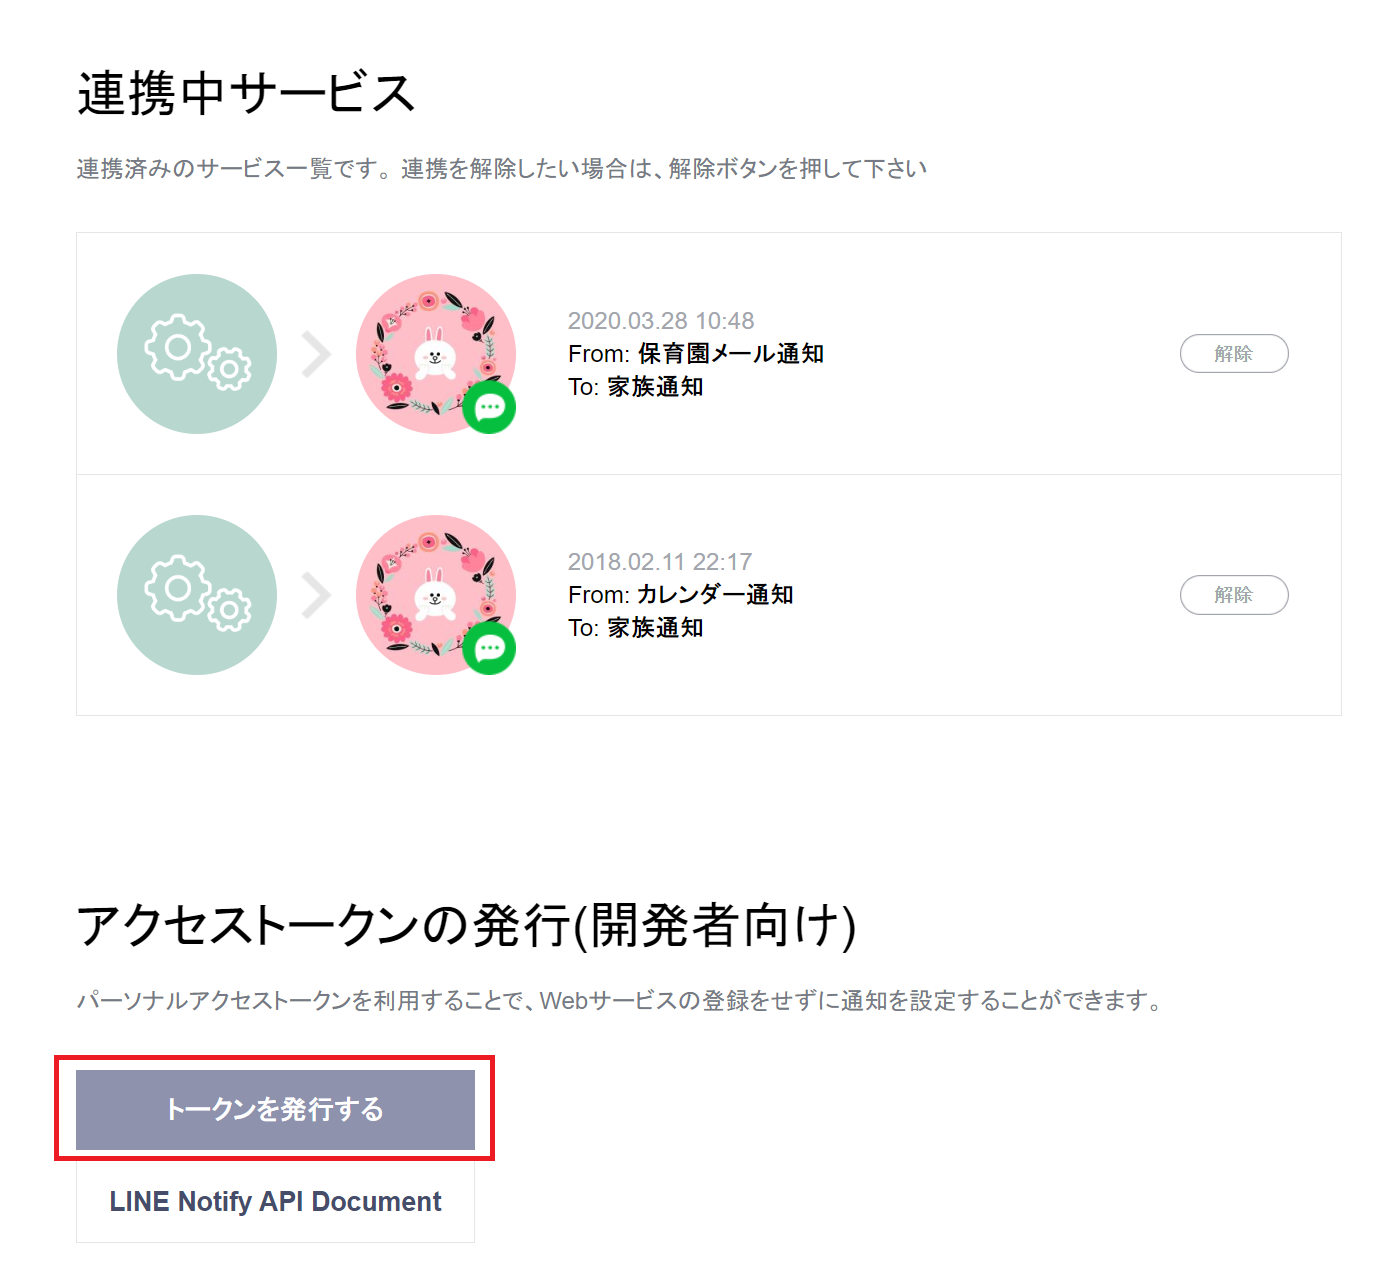The height and width of the screenshot is (1270, 1396).
Task: Click 家族通知 recipient under カレンダー通知
Action: pyautogui.click(x=655, y=628)
